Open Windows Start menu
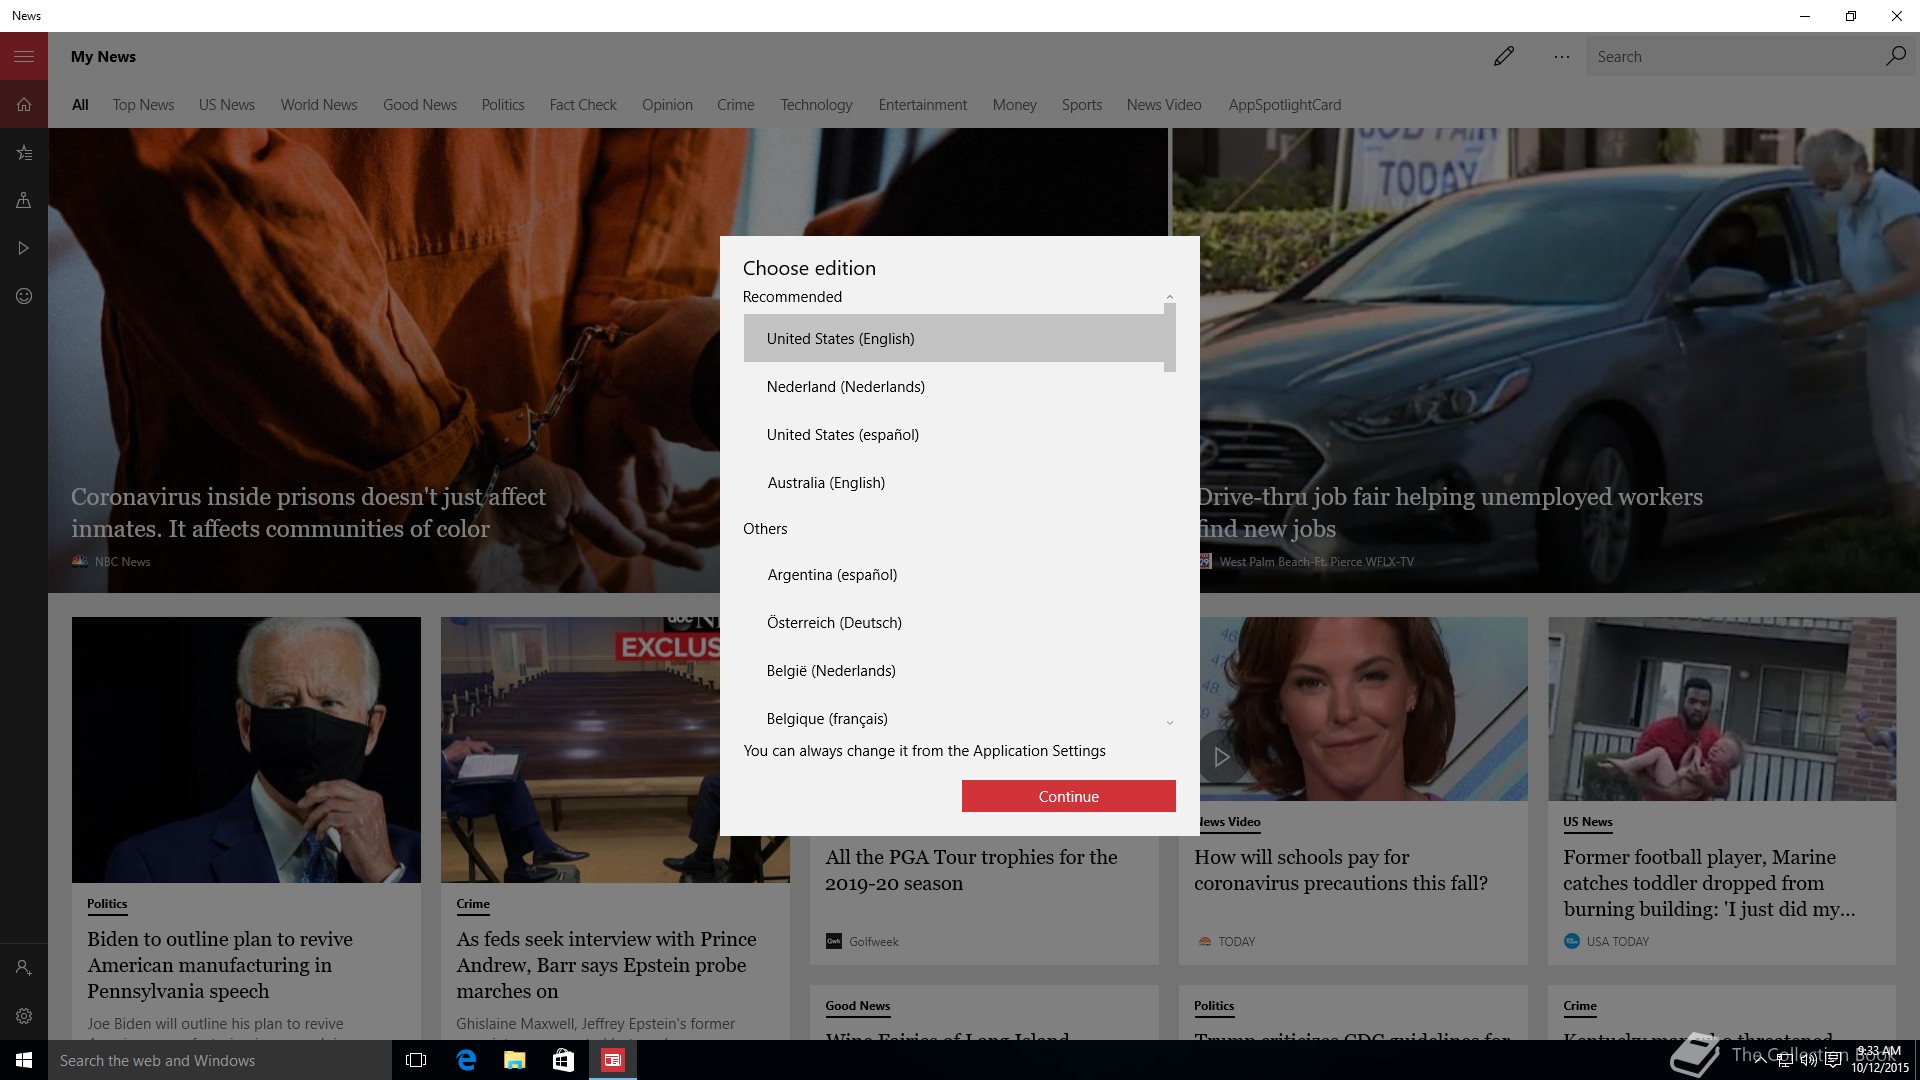Image resolution: width=1920 pixels, height=1080 pixels. click(x=24, y=1060)
